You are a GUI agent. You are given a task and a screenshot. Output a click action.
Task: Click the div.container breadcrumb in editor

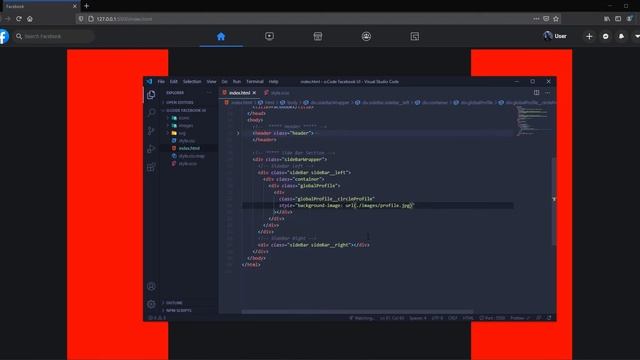coord(432,102)
